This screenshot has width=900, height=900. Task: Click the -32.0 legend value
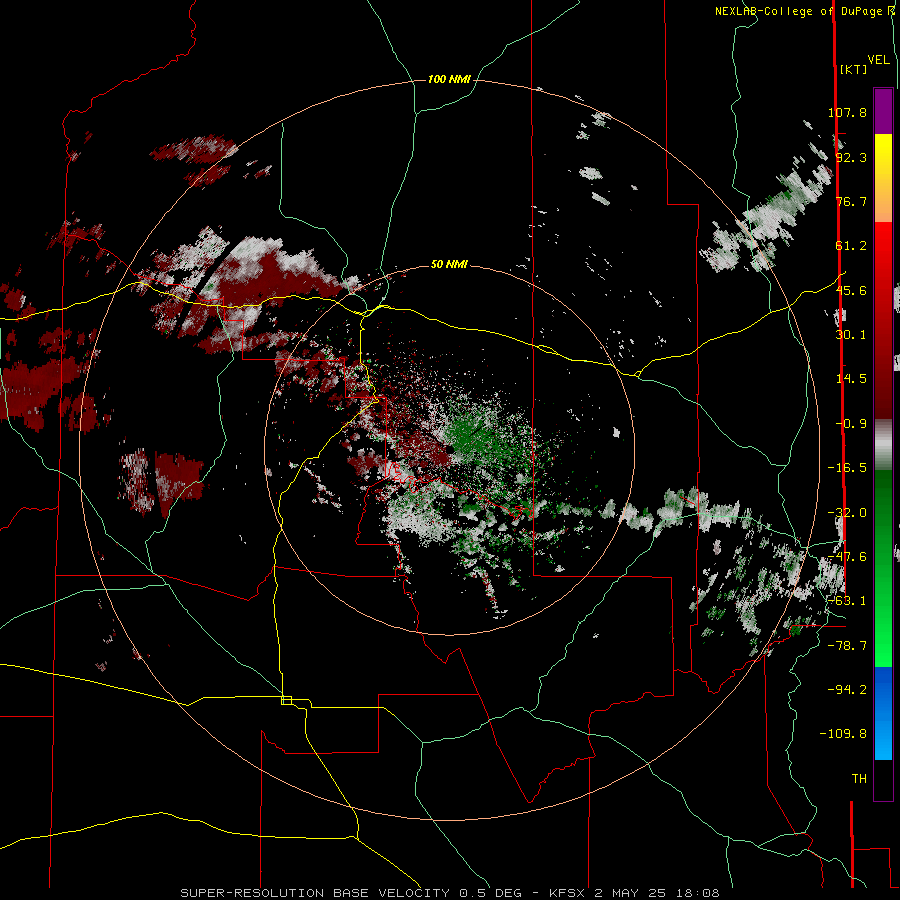pos(847,513)
